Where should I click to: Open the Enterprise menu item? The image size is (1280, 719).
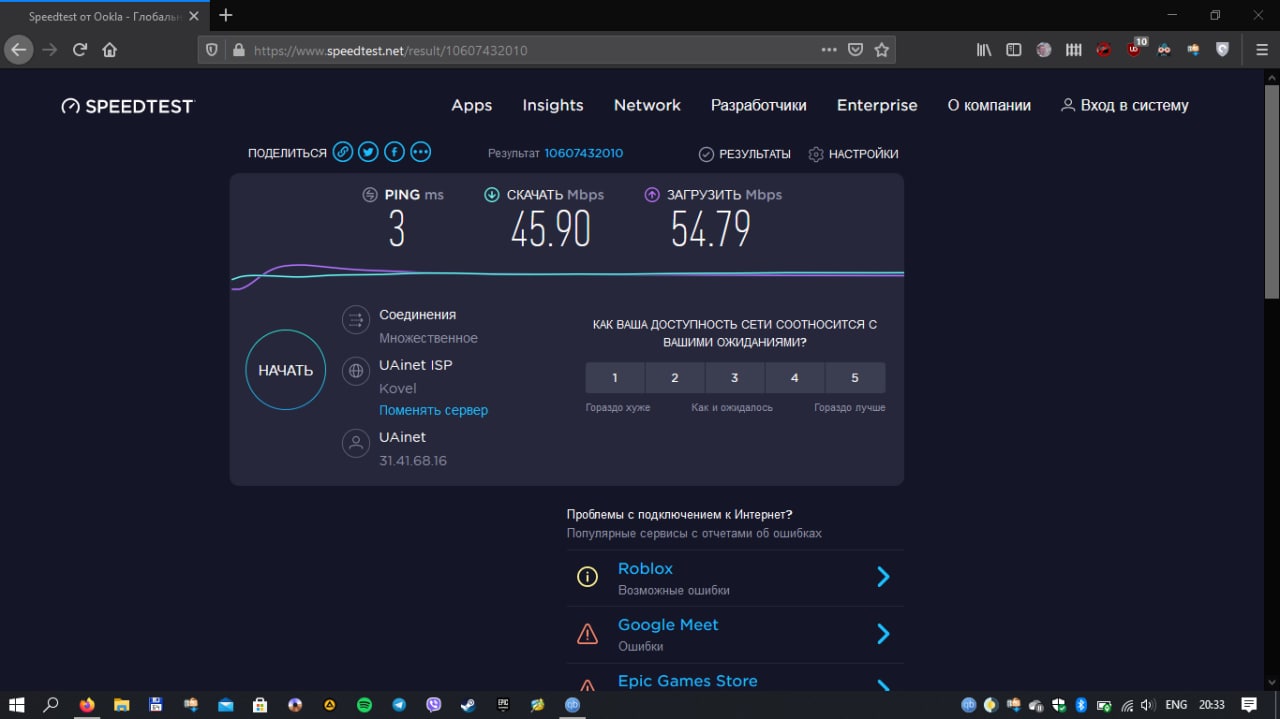tap(877, 105)
